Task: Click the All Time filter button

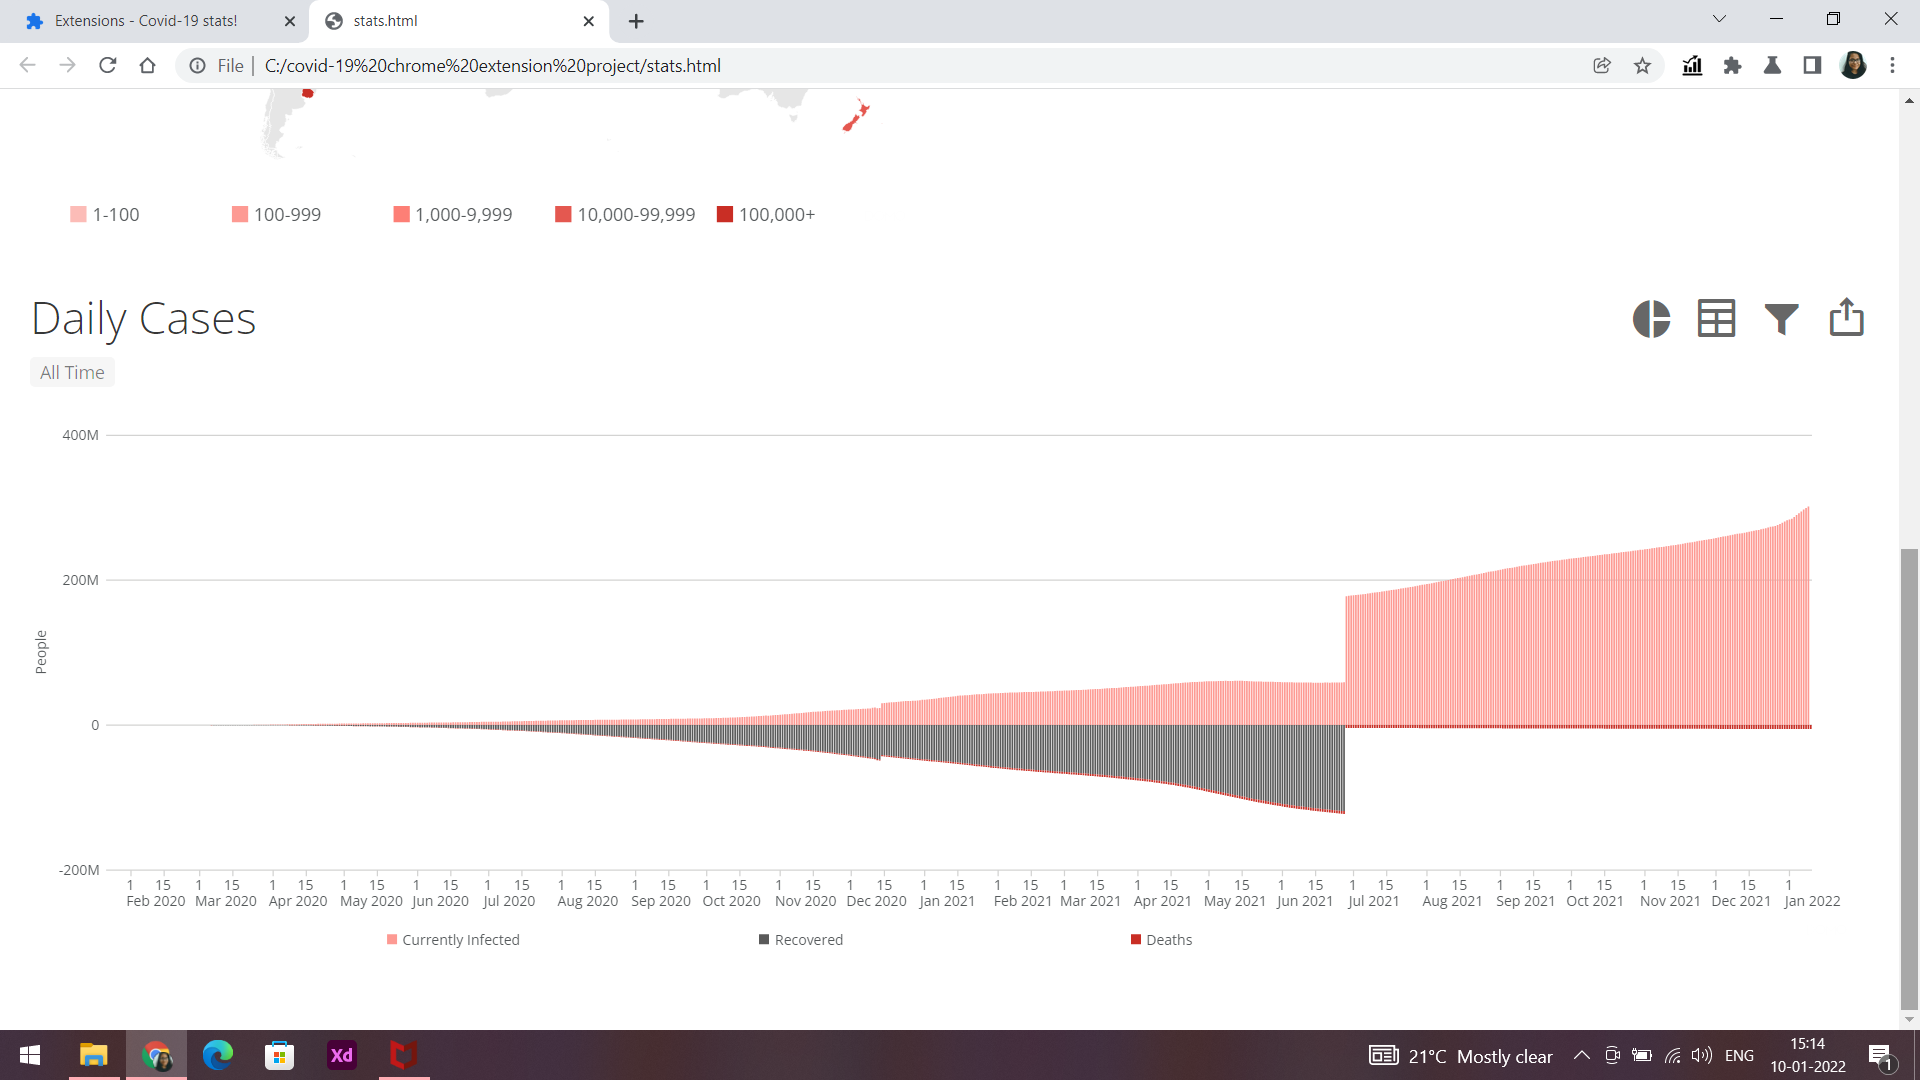Action: click(72, 373)
